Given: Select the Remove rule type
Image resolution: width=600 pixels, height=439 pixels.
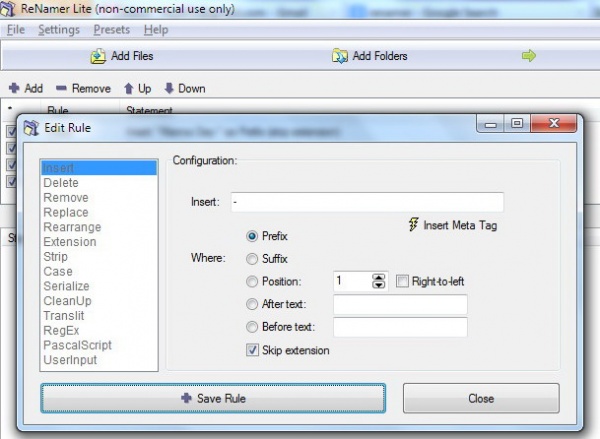Looking at the screenshot, I should (x=99, y=197).
